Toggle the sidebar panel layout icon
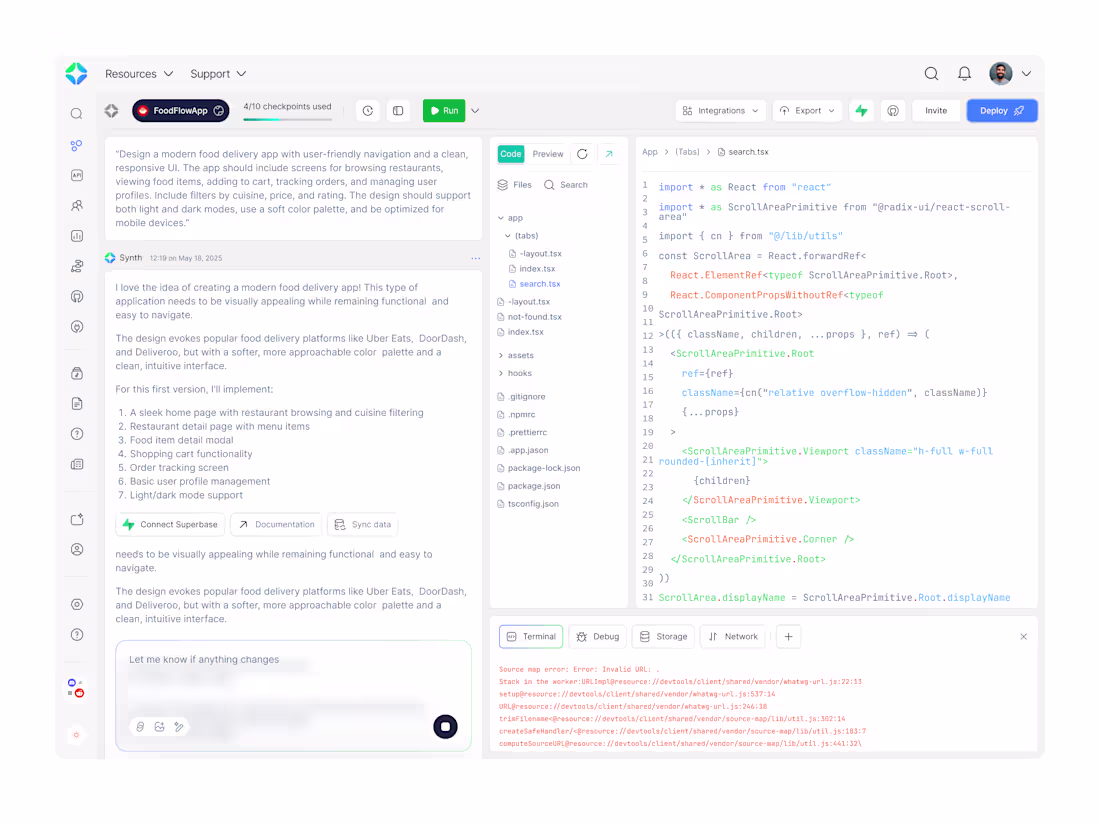This screenshot has width=1100, height=825. tap(398, 111)
